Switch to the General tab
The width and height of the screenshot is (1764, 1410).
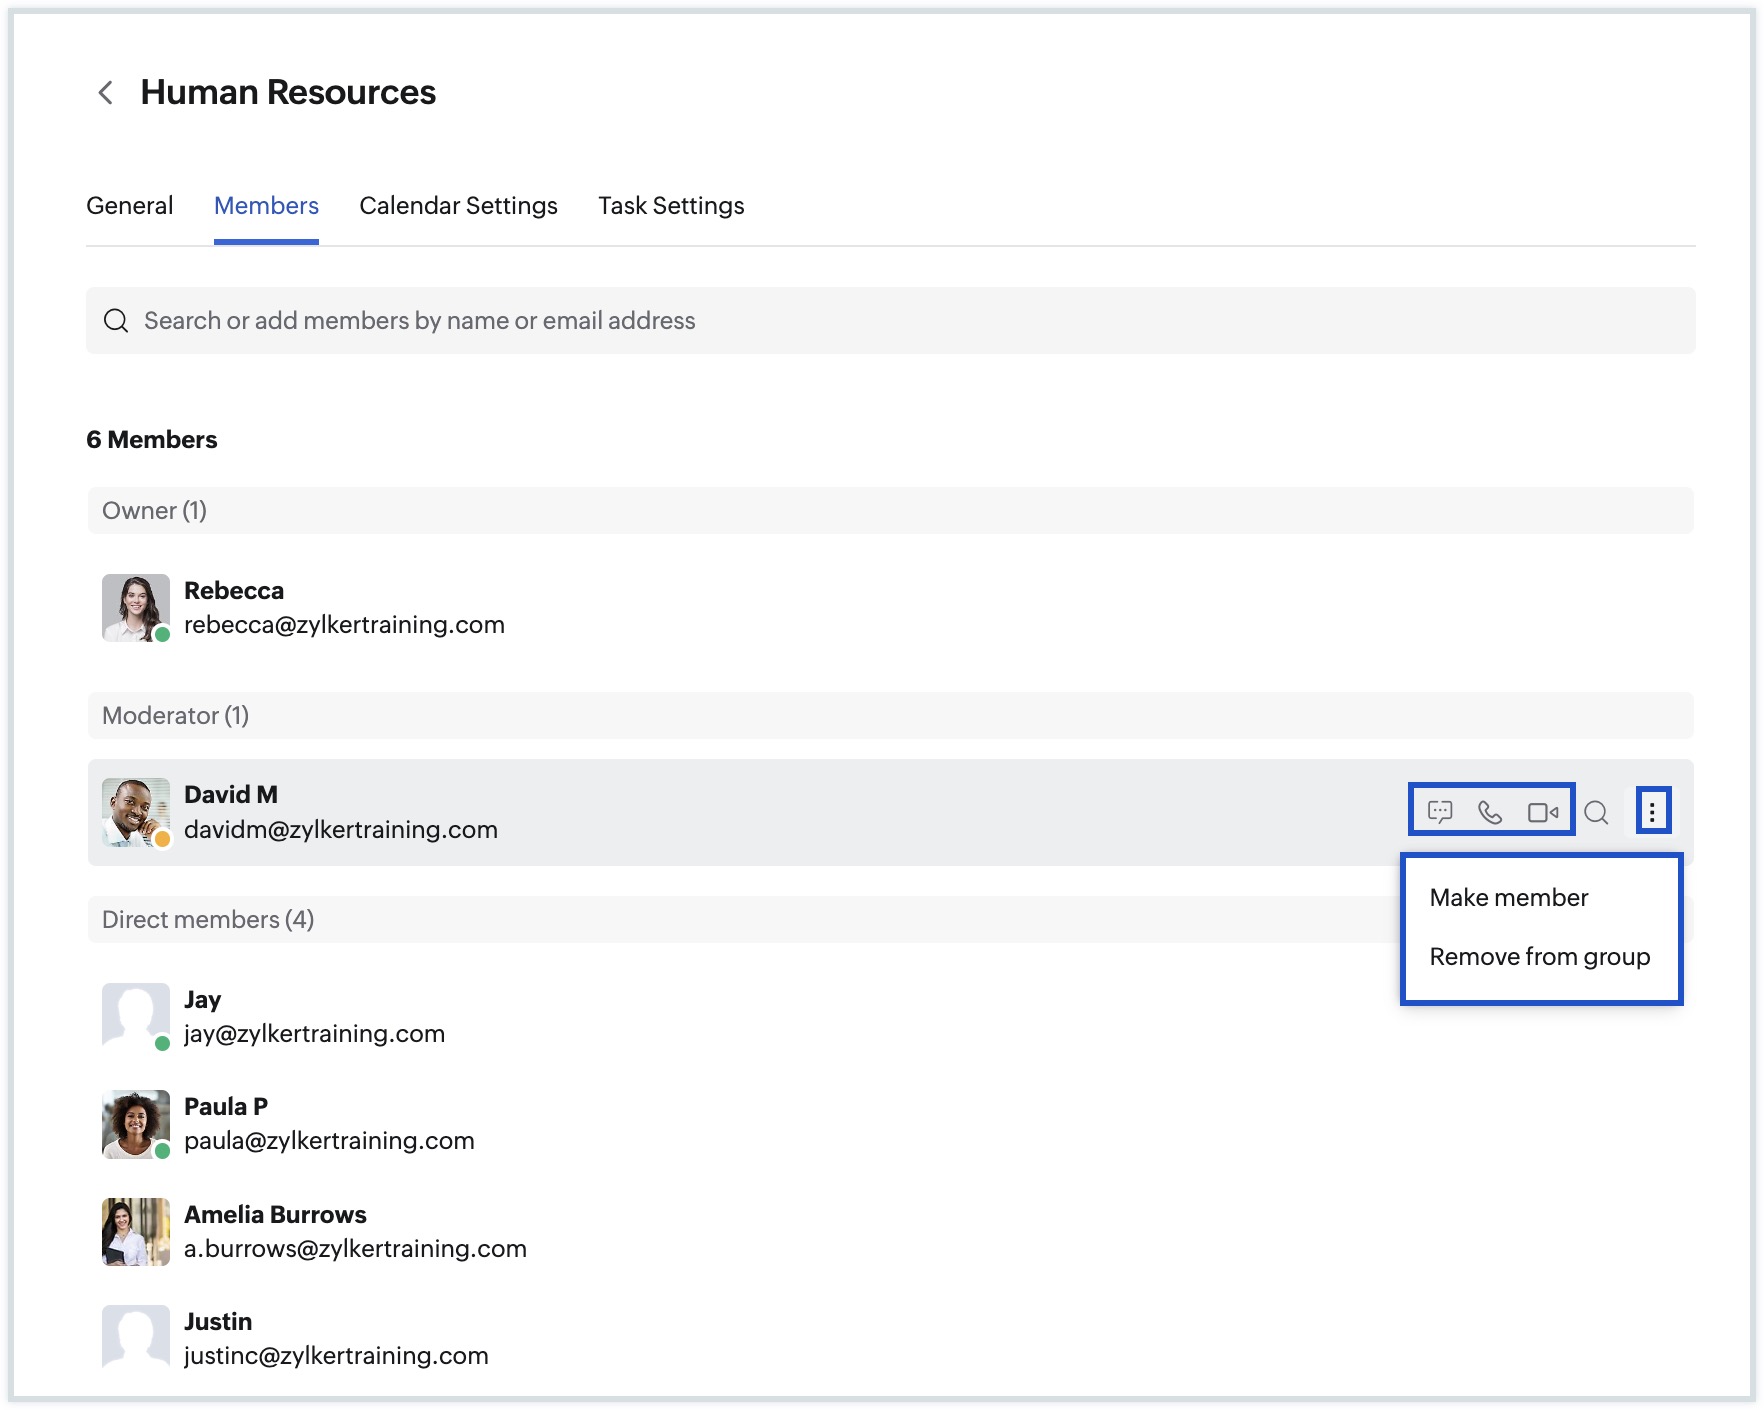tap(129, 206)
